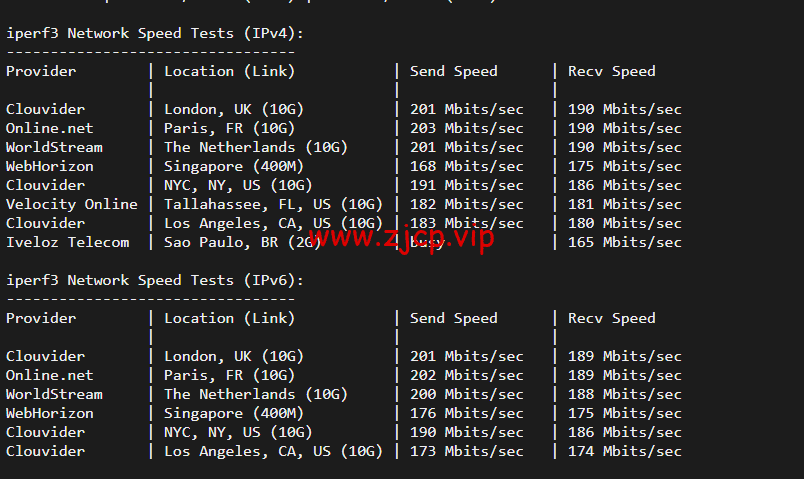Select 'Singapore (400M)' in IPv4 table

point(234,166)
